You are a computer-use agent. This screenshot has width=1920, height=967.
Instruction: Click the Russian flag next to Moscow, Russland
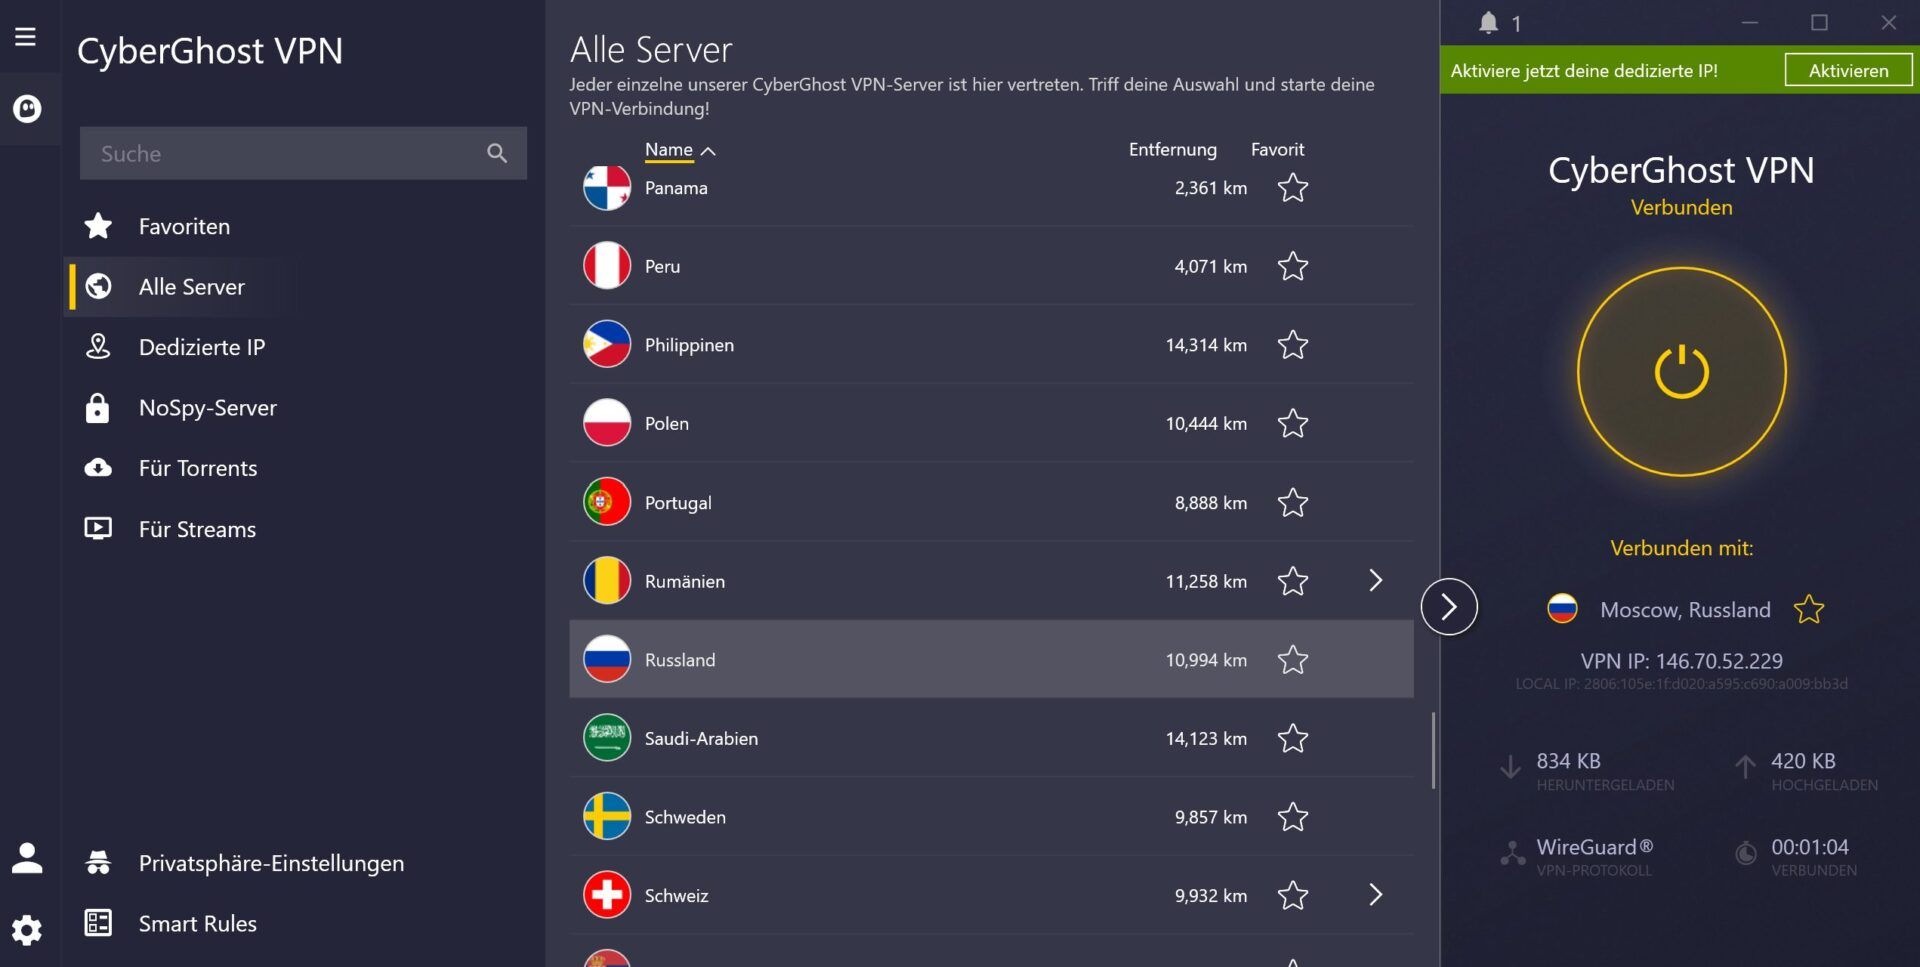pos(1562,609)
